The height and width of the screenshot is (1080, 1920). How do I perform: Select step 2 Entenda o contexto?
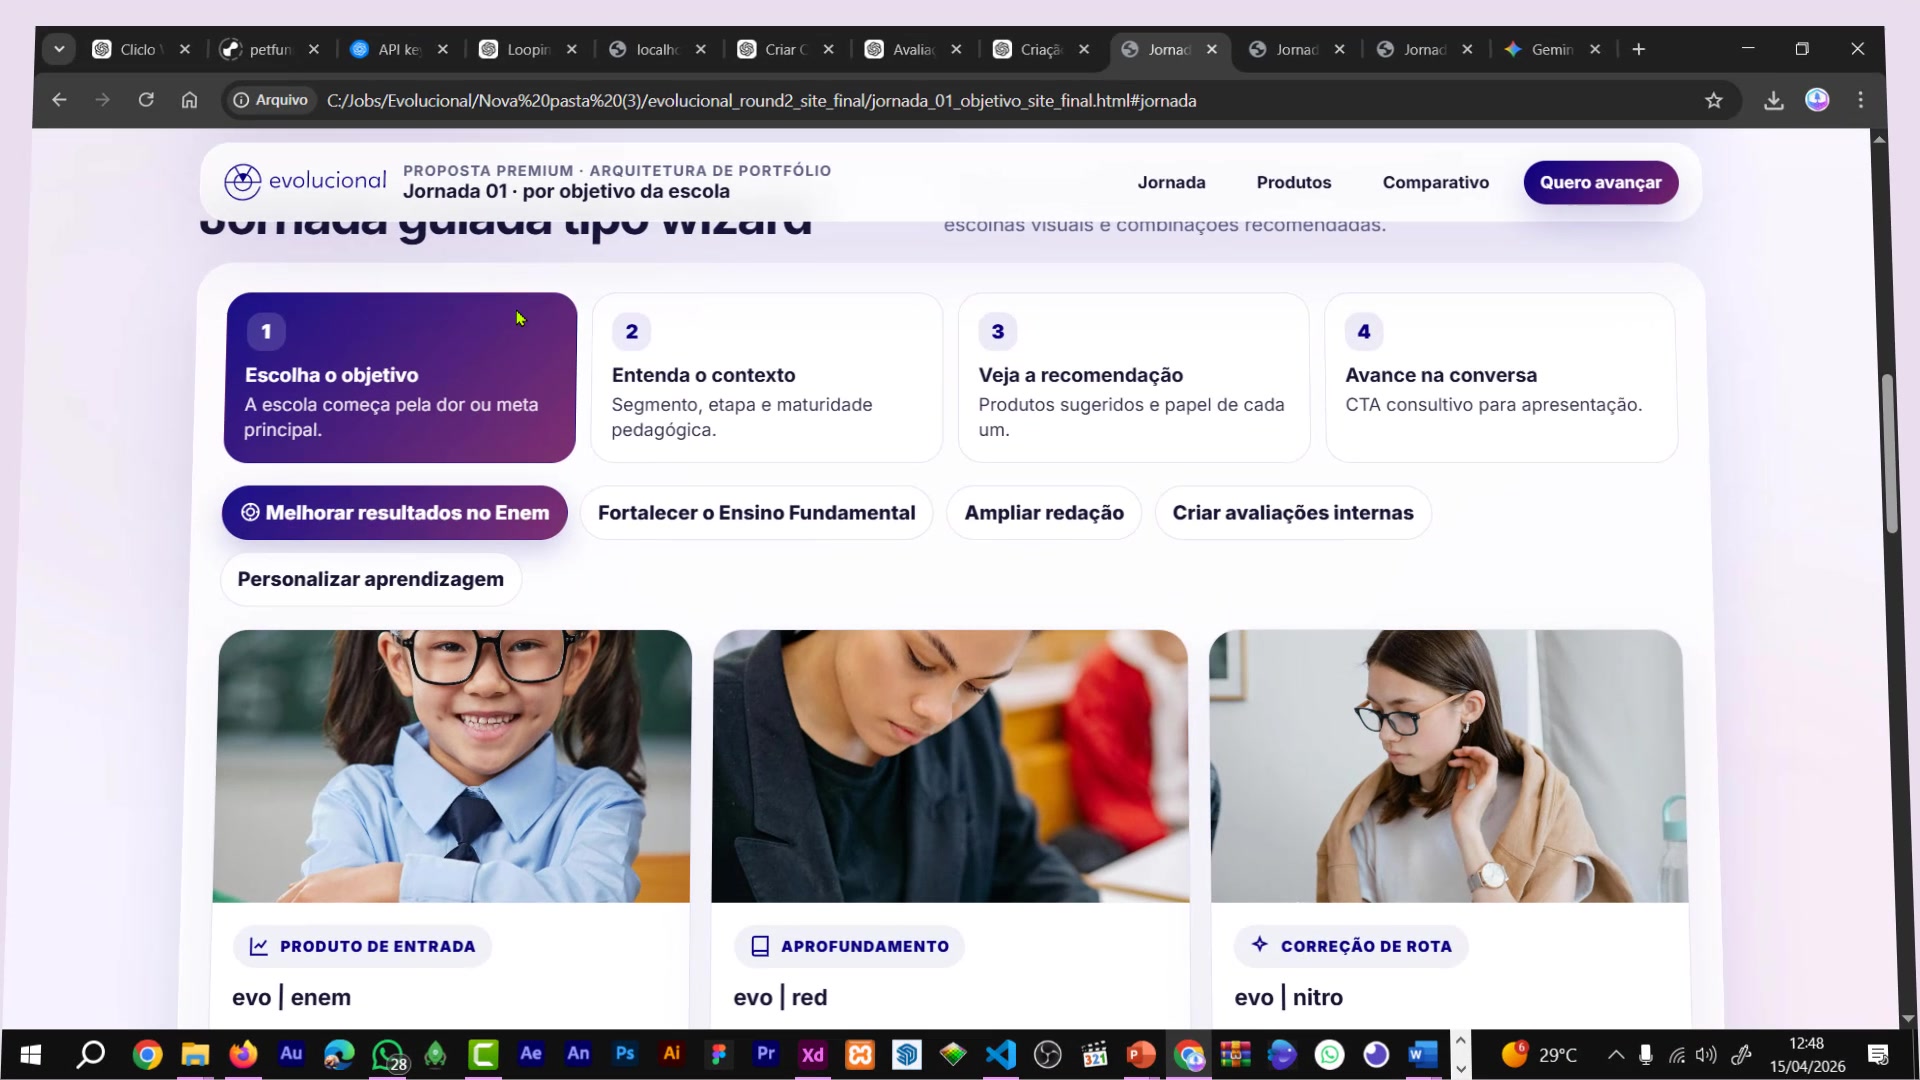pos(767,377)
